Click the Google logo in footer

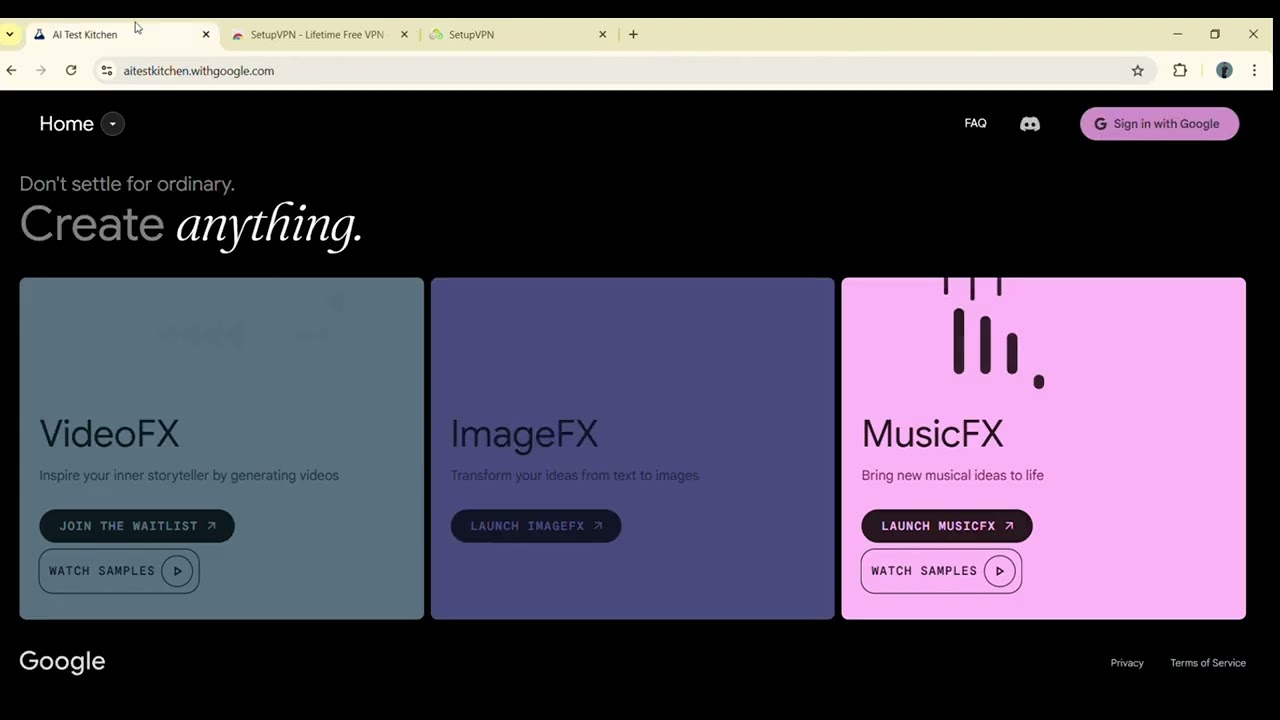[62, 662]
